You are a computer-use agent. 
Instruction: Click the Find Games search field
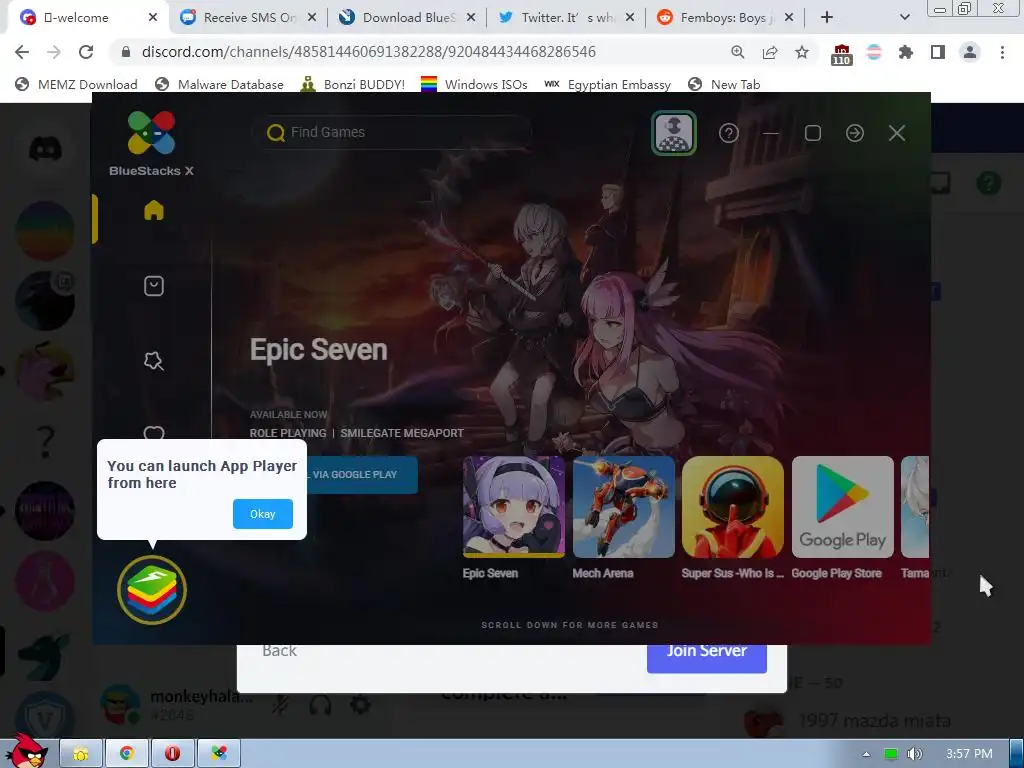click(392, 133)
